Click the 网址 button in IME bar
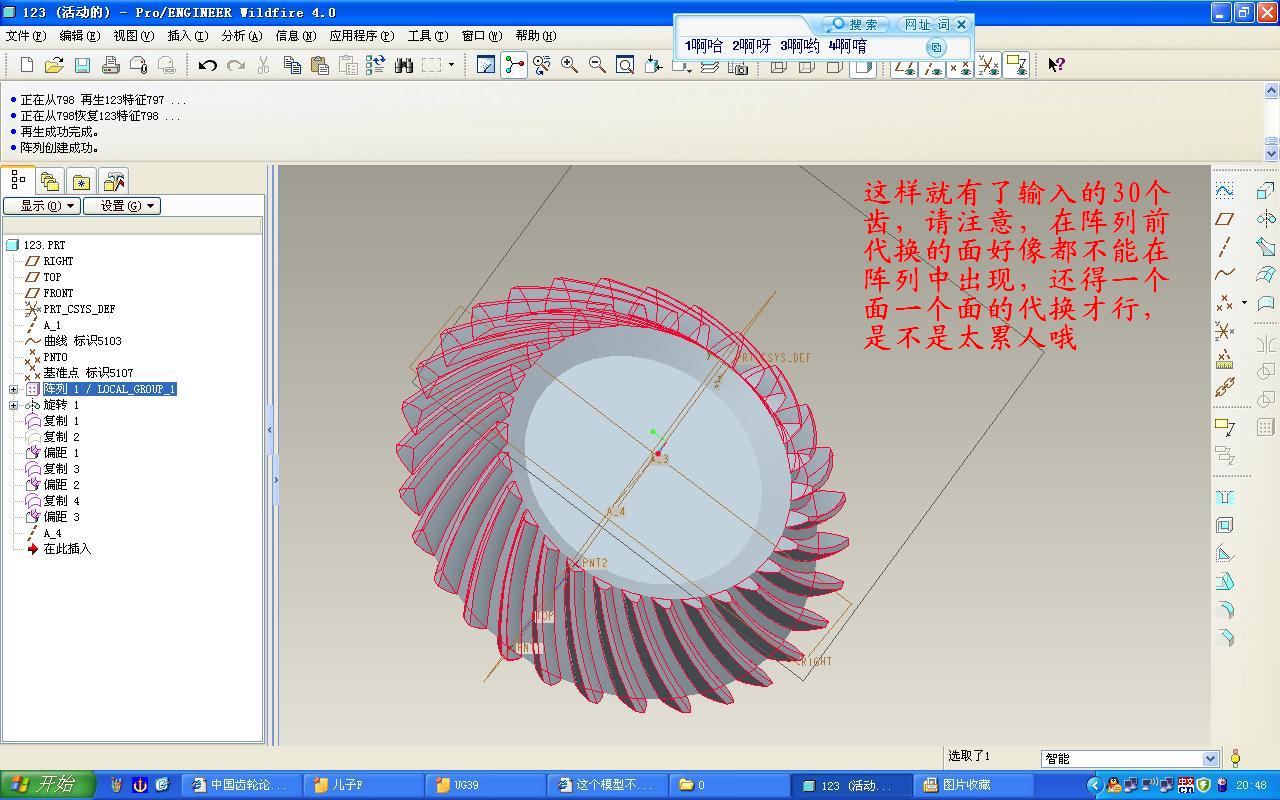This screenshot has width=1280, height=800. click(917, 24)
